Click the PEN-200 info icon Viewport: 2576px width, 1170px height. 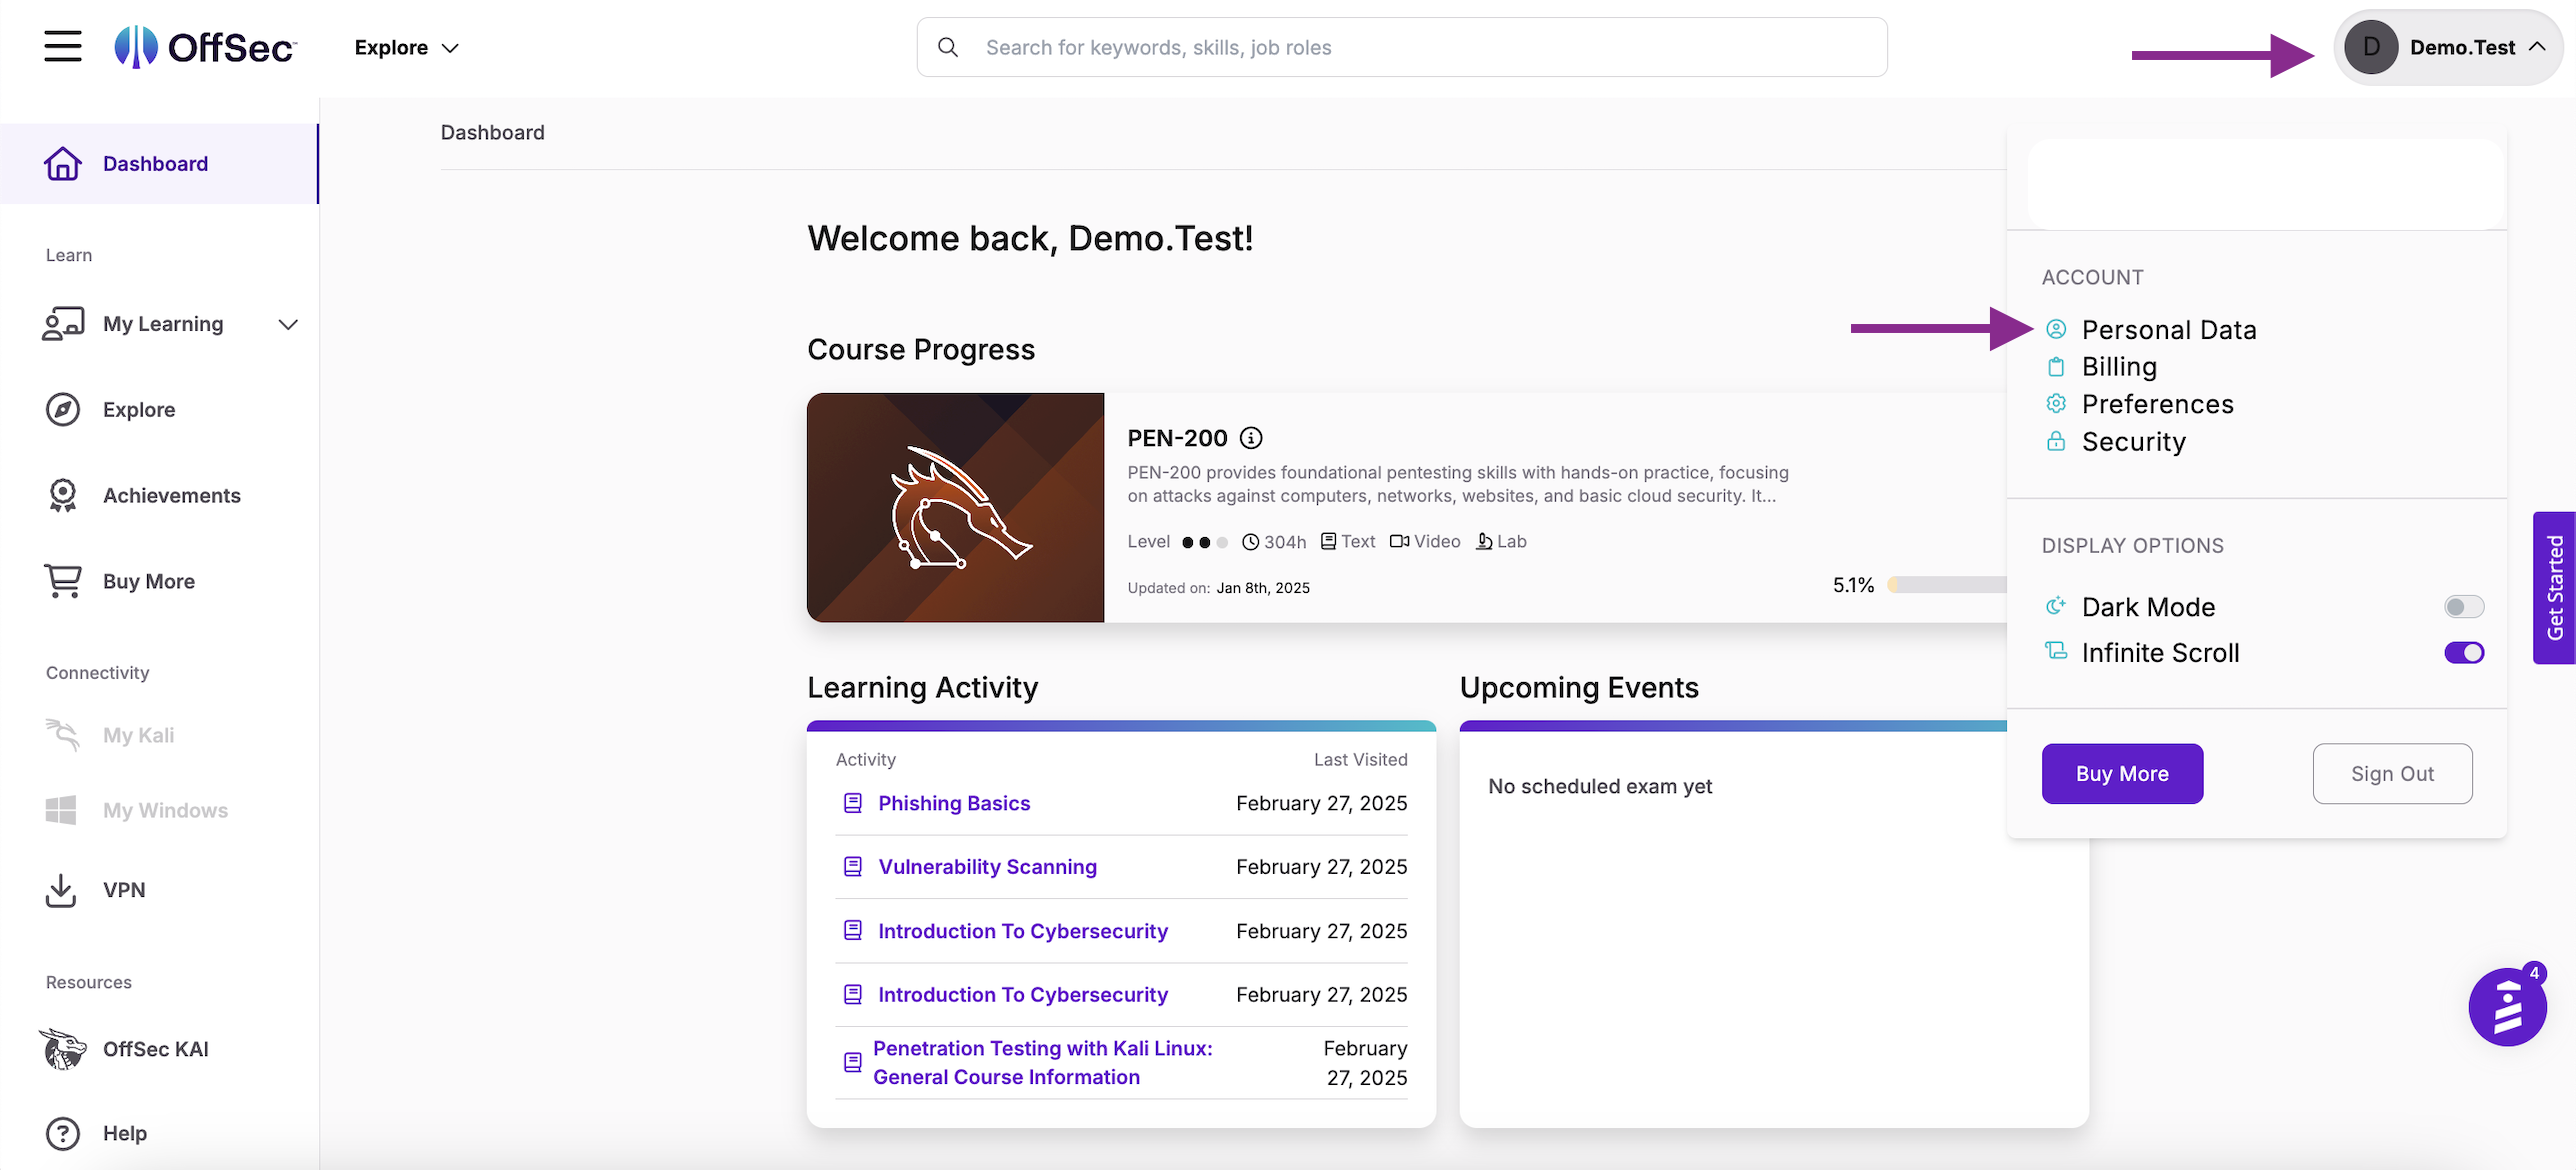[x=1251, y=438]
